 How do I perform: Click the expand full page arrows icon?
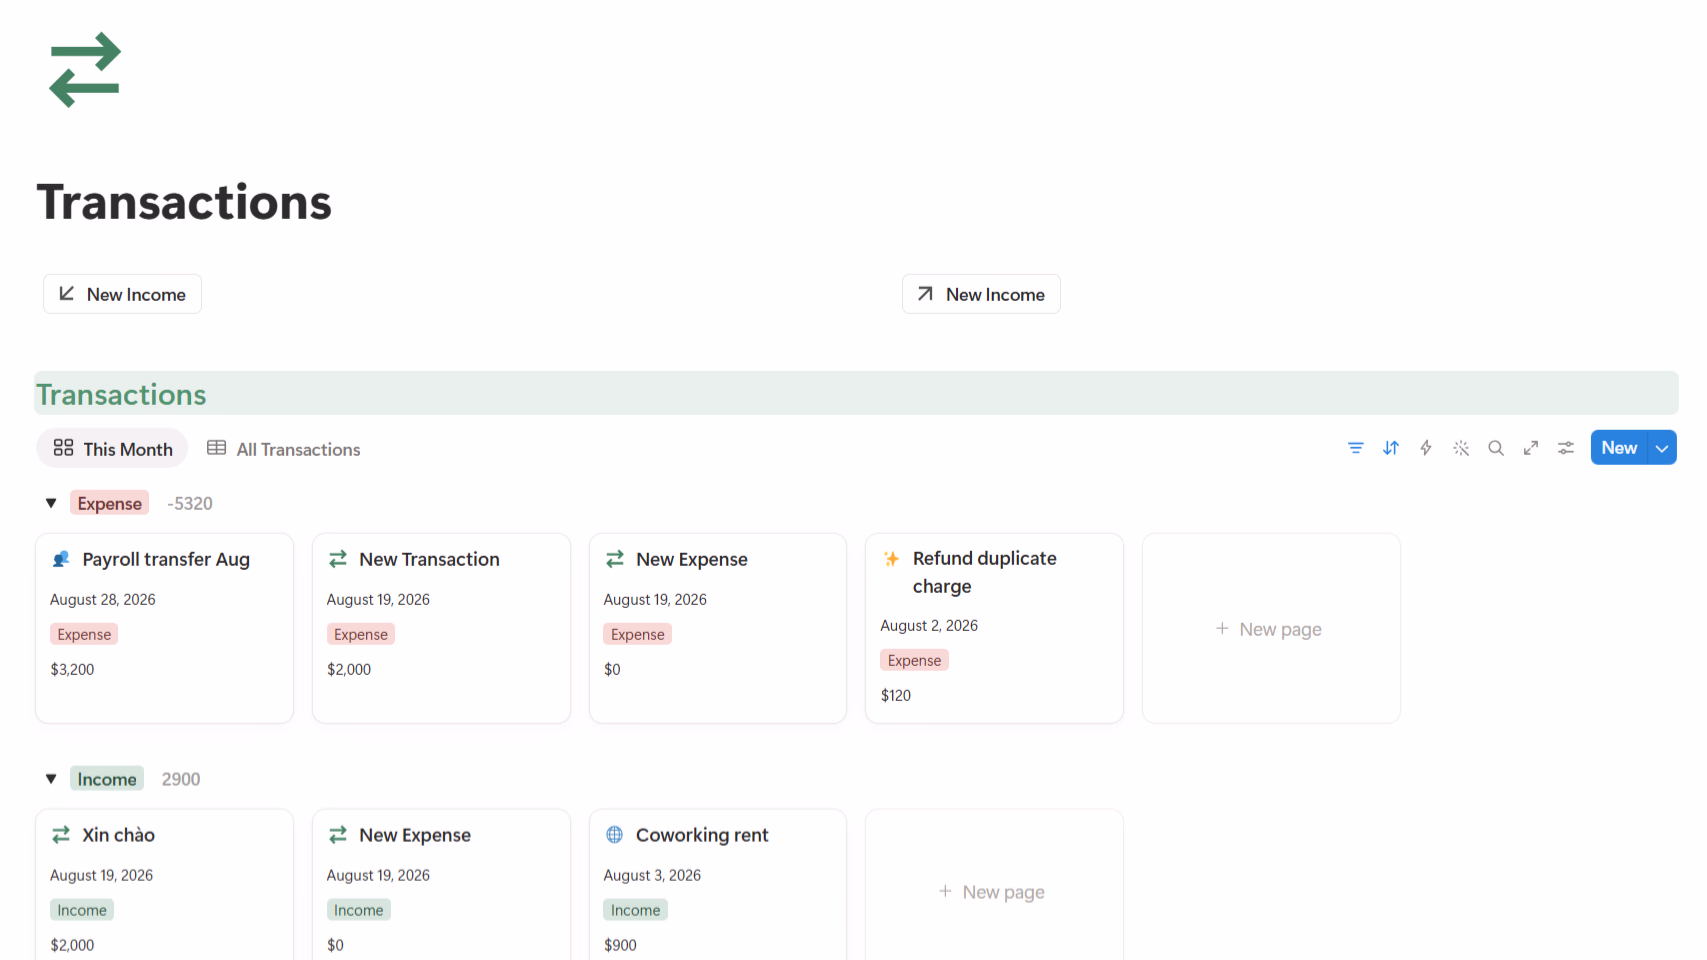[1530, 448]
